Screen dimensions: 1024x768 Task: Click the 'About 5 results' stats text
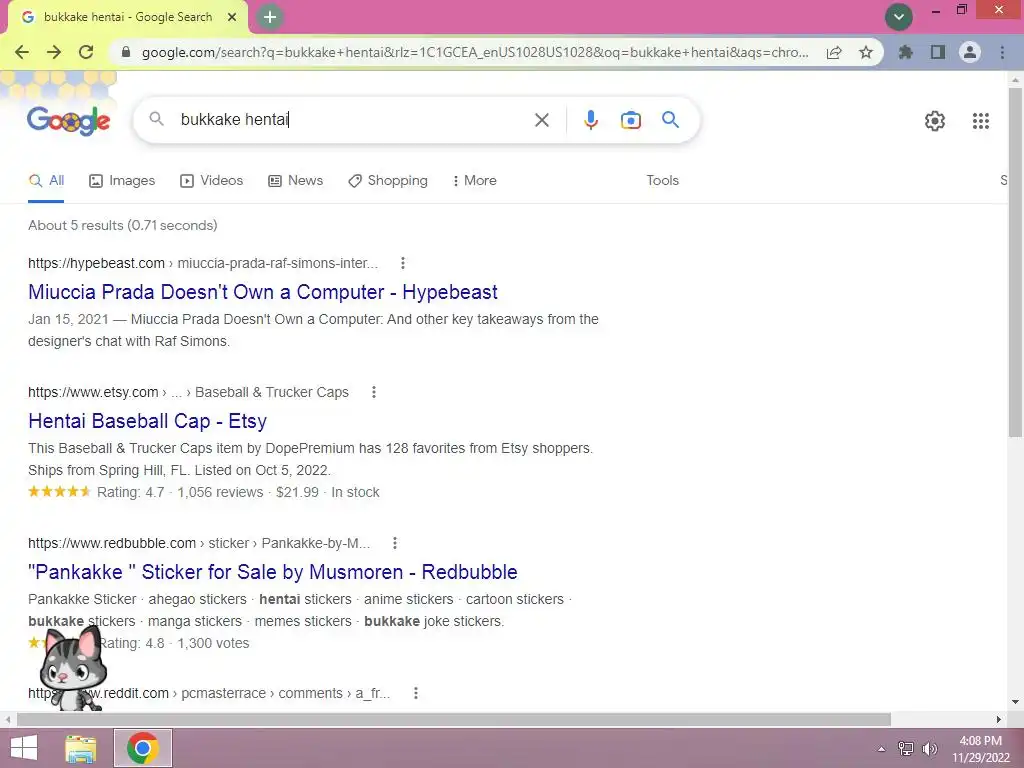click(123, 225)
